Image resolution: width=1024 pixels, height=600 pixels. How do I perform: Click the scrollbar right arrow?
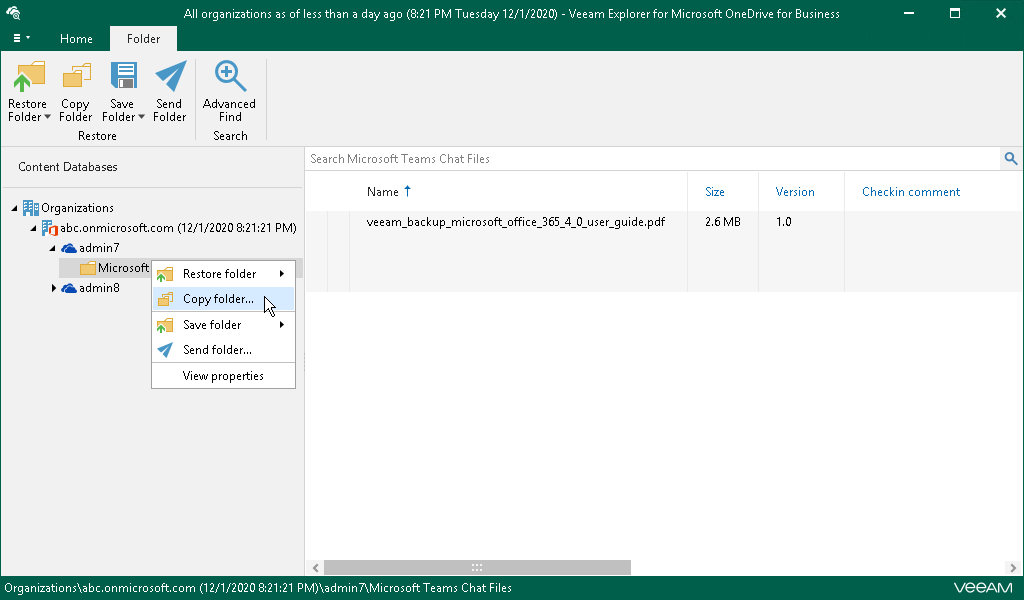[x=1013, y=567]
